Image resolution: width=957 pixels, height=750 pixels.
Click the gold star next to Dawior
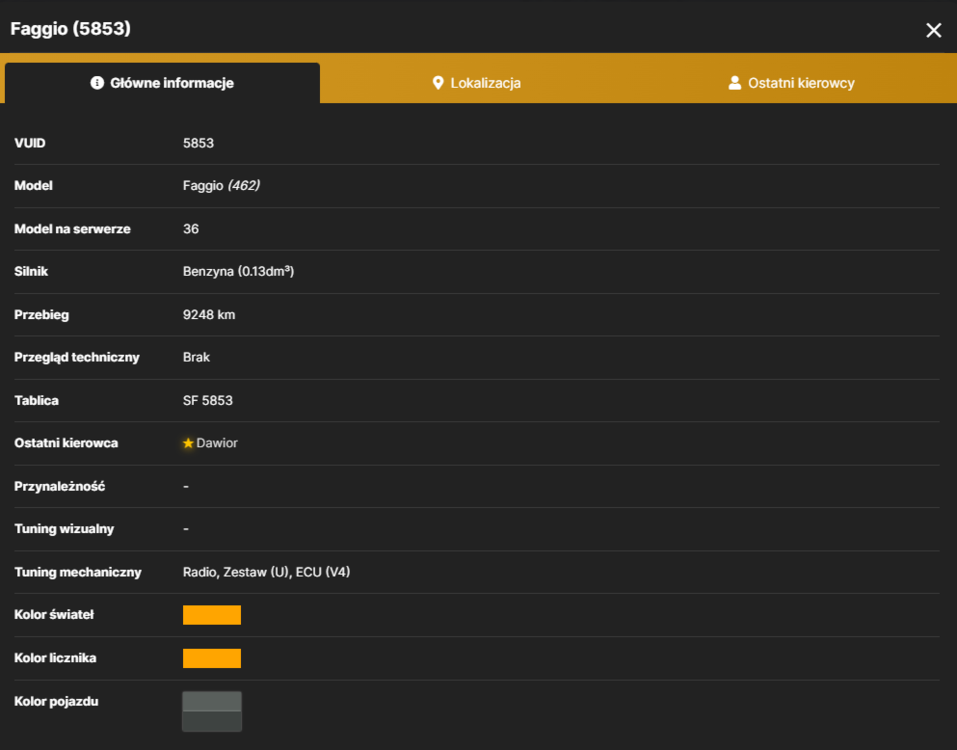tap(188, 443)
